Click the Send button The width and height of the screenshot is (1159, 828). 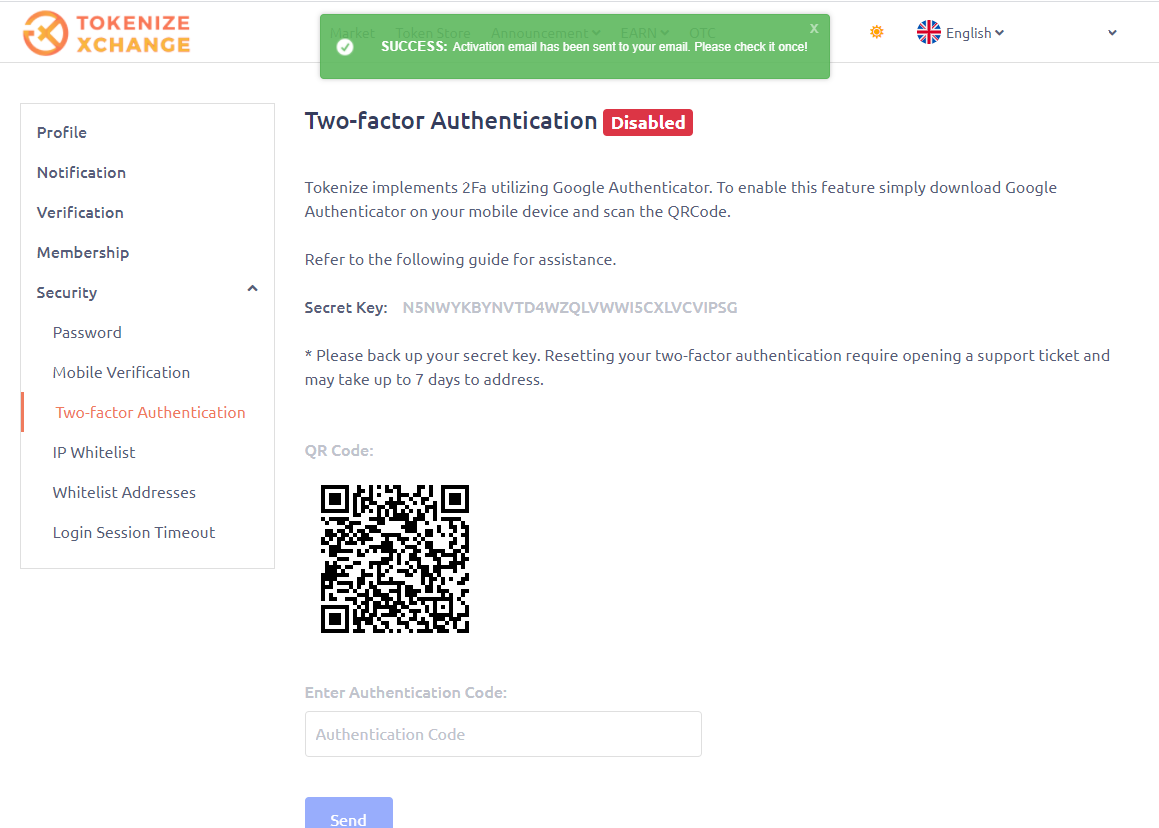348,813
